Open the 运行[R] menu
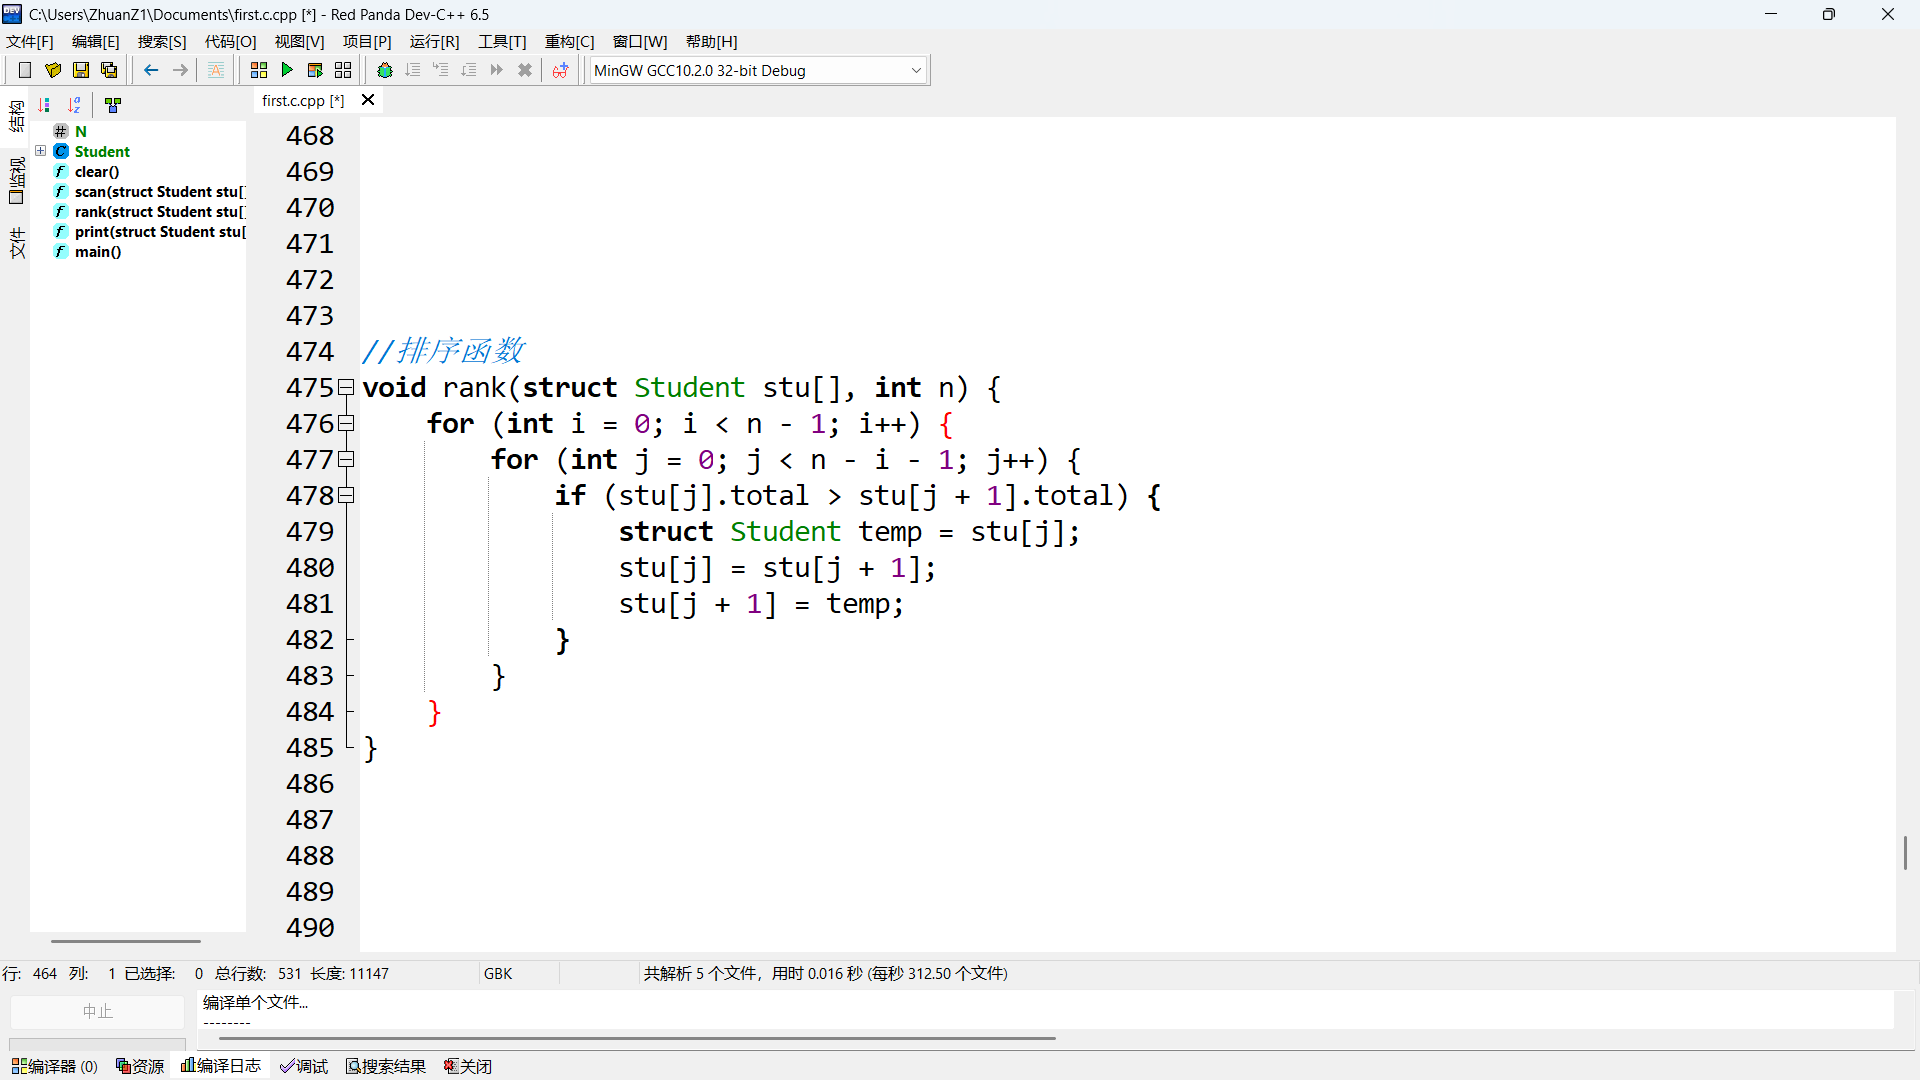This screenshot has height=1080, width=1920. tap(434, 41)
